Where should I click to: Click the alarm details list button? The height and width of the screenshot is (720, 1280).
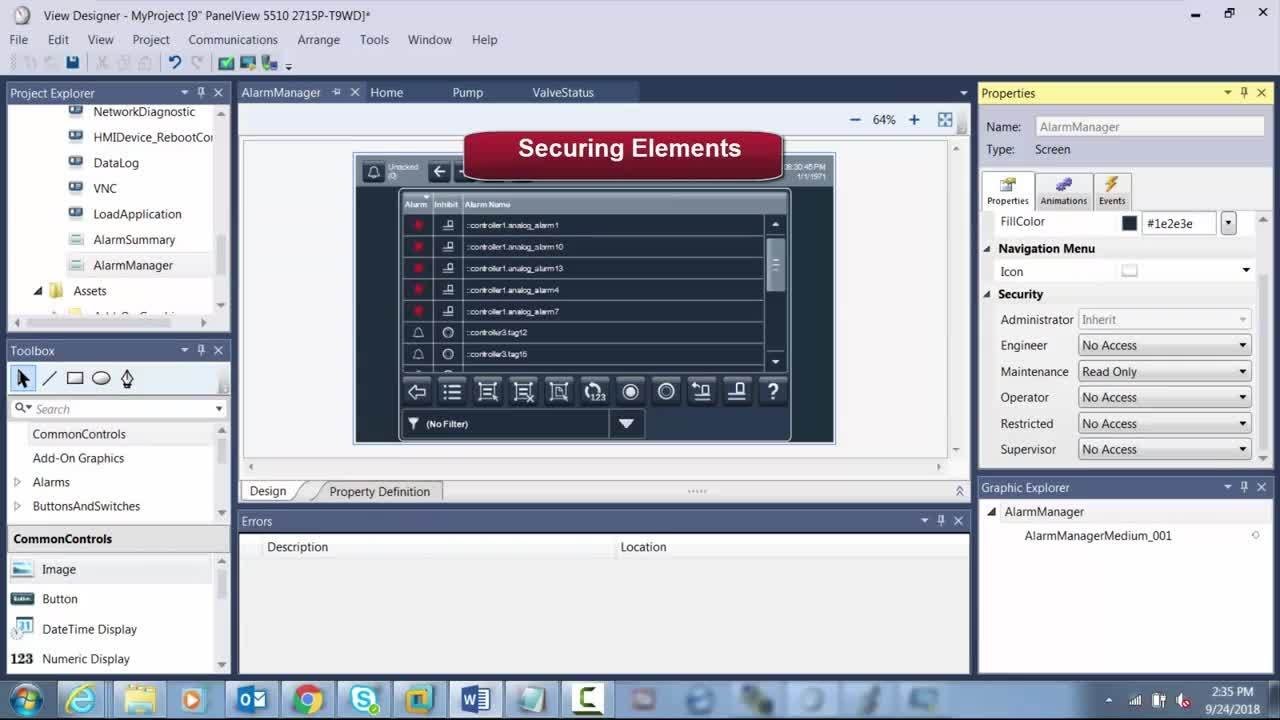[452, 392]
